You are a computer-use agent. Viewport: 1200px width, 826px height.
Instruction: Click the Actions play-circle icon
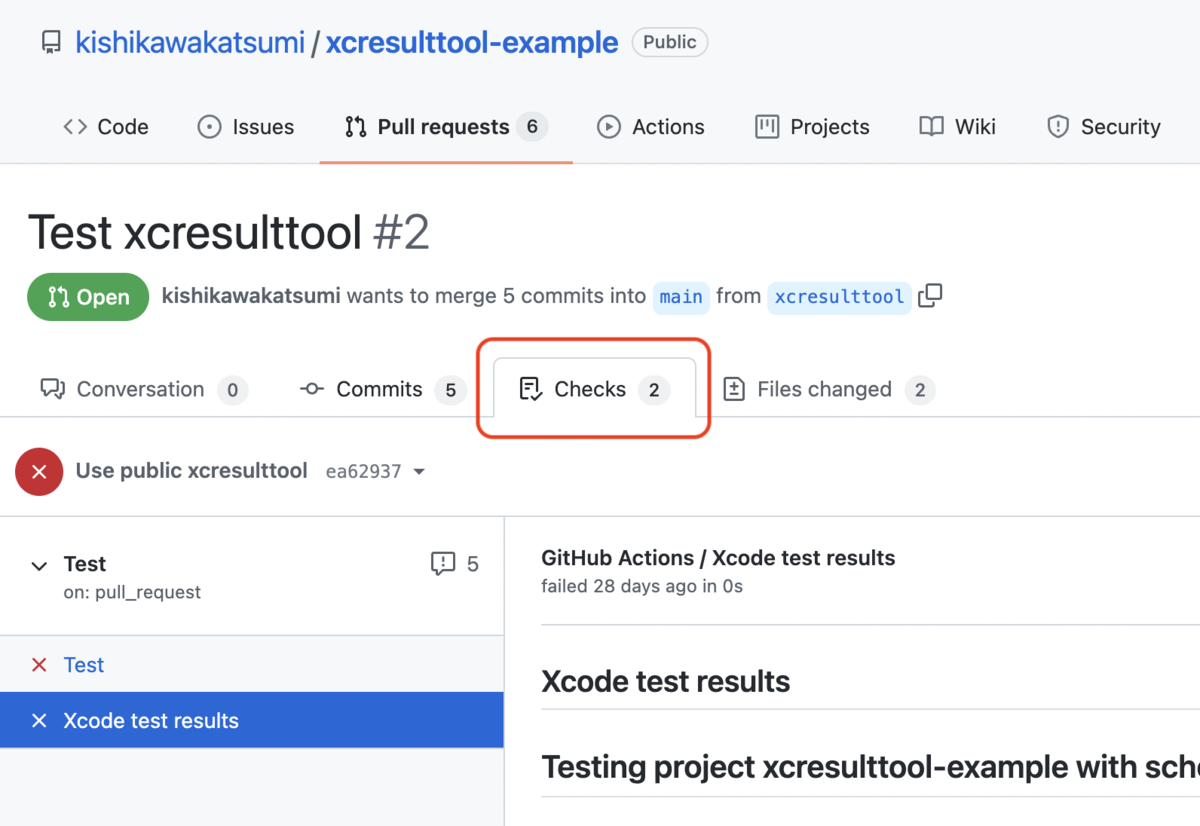pos(608,127)
